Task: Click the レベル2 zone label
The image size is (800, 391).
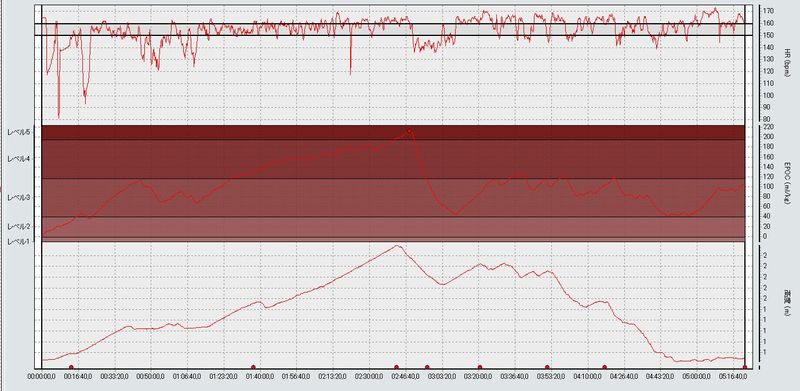Action: click(19, 227)
